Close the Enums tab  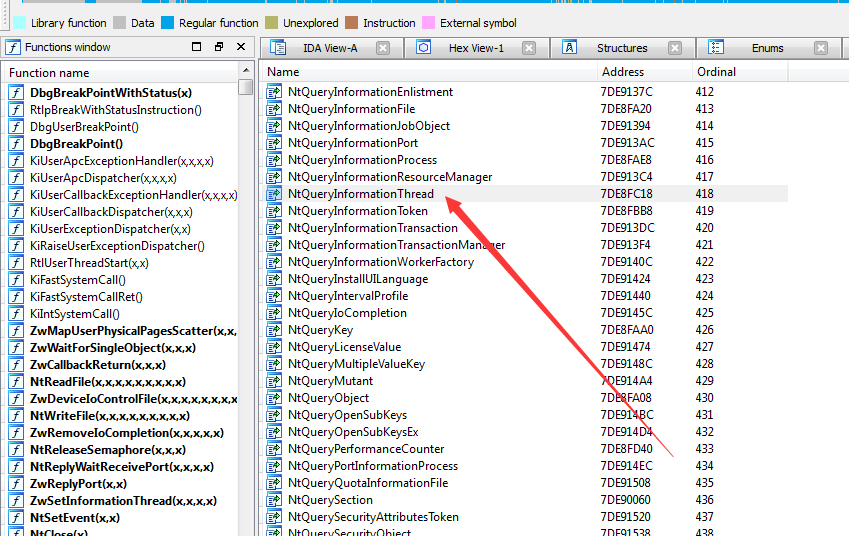point(821,48)
